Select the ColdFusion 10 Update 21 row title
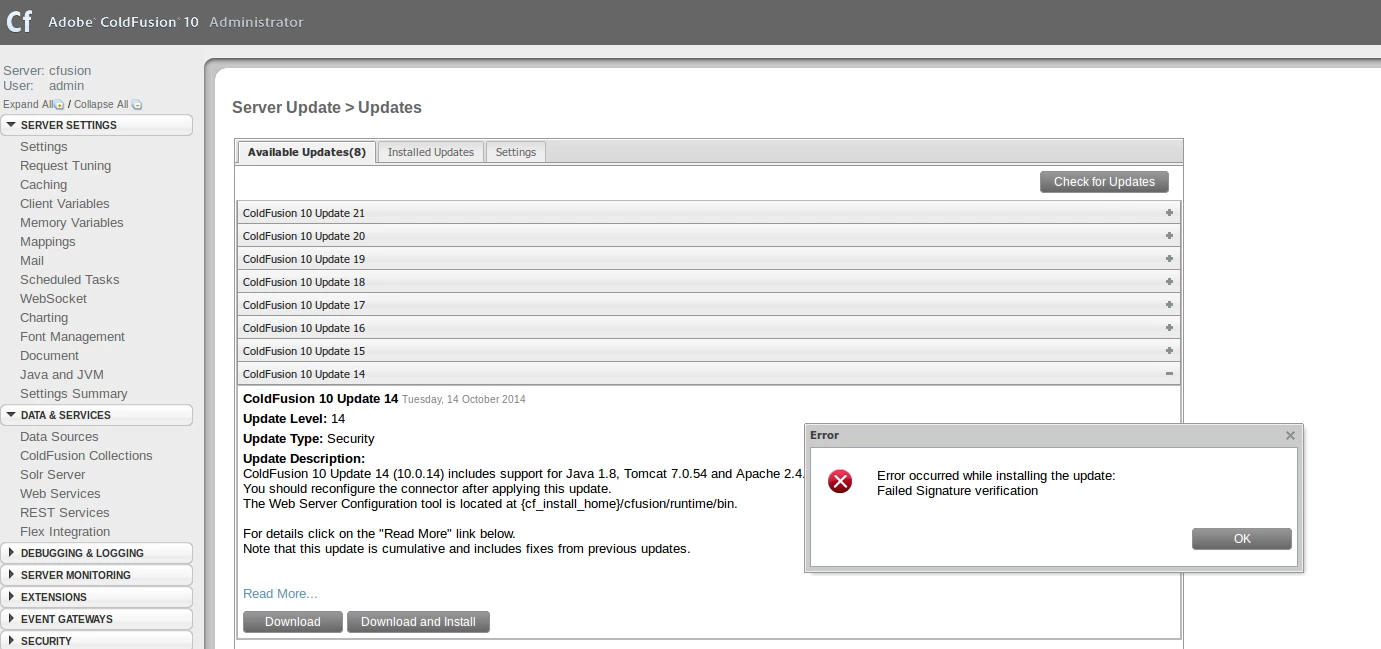Screen dimensions: 1381x649 [x=304, y=213]
